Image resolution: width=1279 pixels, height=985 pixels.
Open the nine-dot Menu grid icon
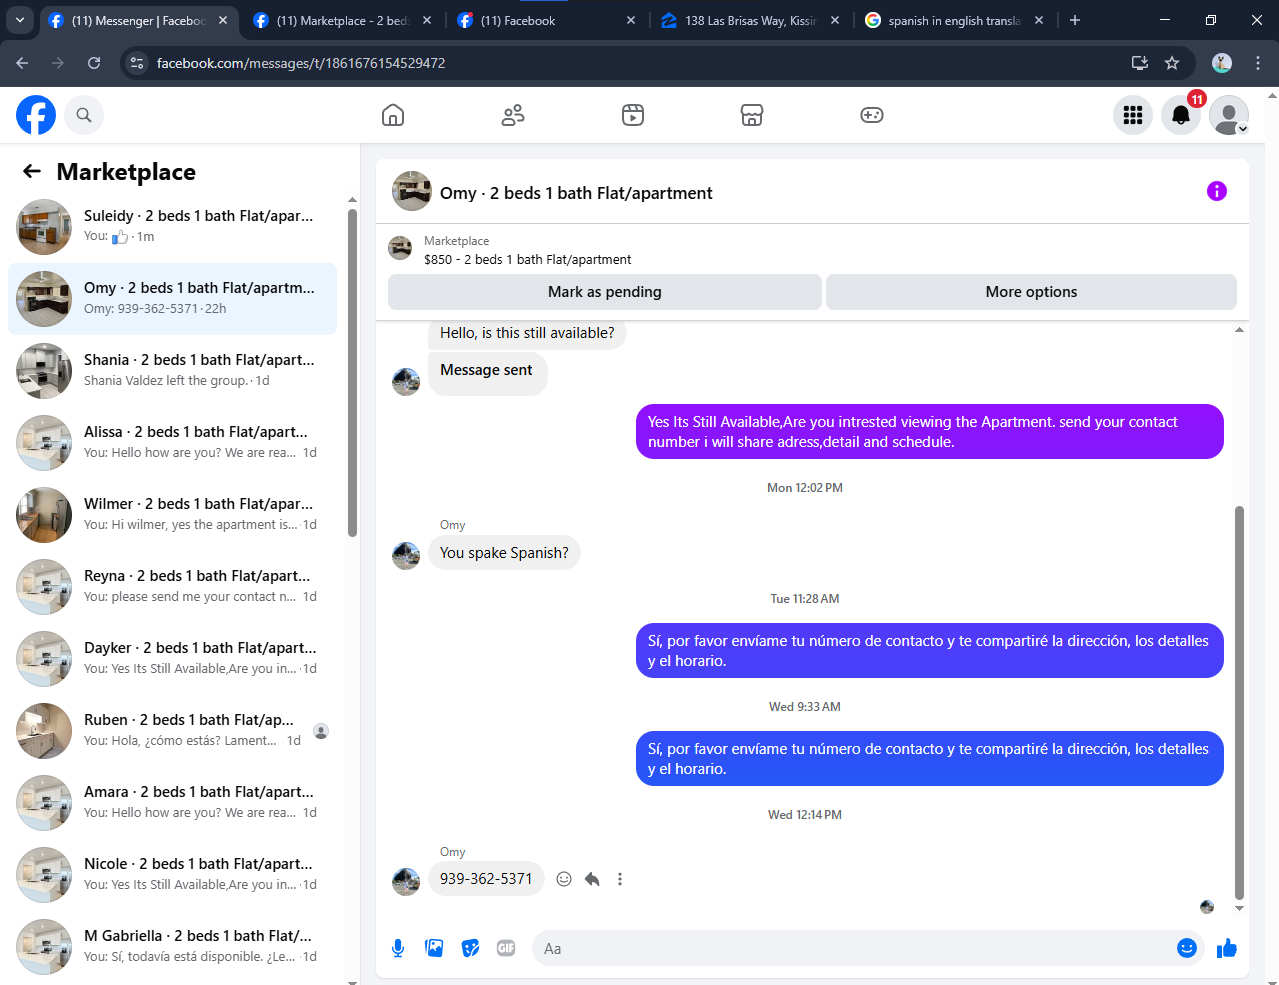point(1133,115)
